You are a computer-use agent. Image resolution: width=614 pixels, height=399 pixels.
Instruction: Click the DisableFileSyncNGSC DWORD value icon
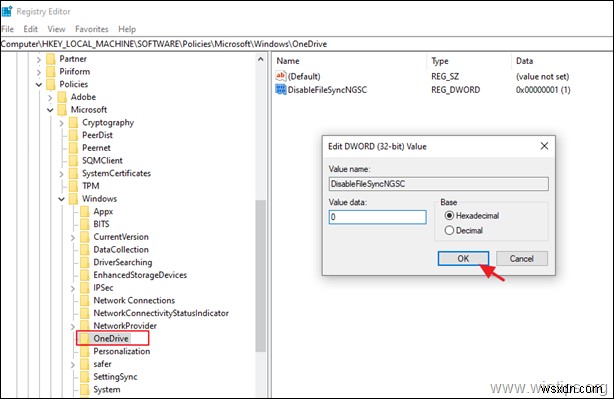click(x=280, y=89)
